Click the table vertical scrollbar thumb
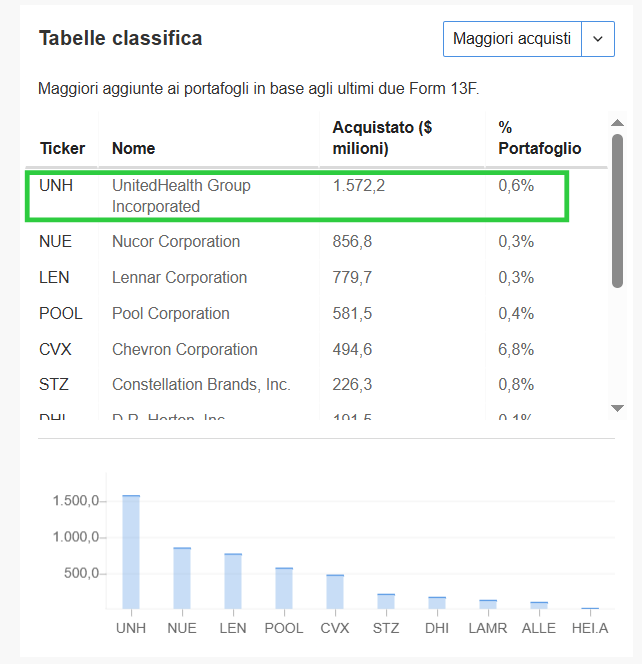 pyautogui.click(x=617, y=211)
